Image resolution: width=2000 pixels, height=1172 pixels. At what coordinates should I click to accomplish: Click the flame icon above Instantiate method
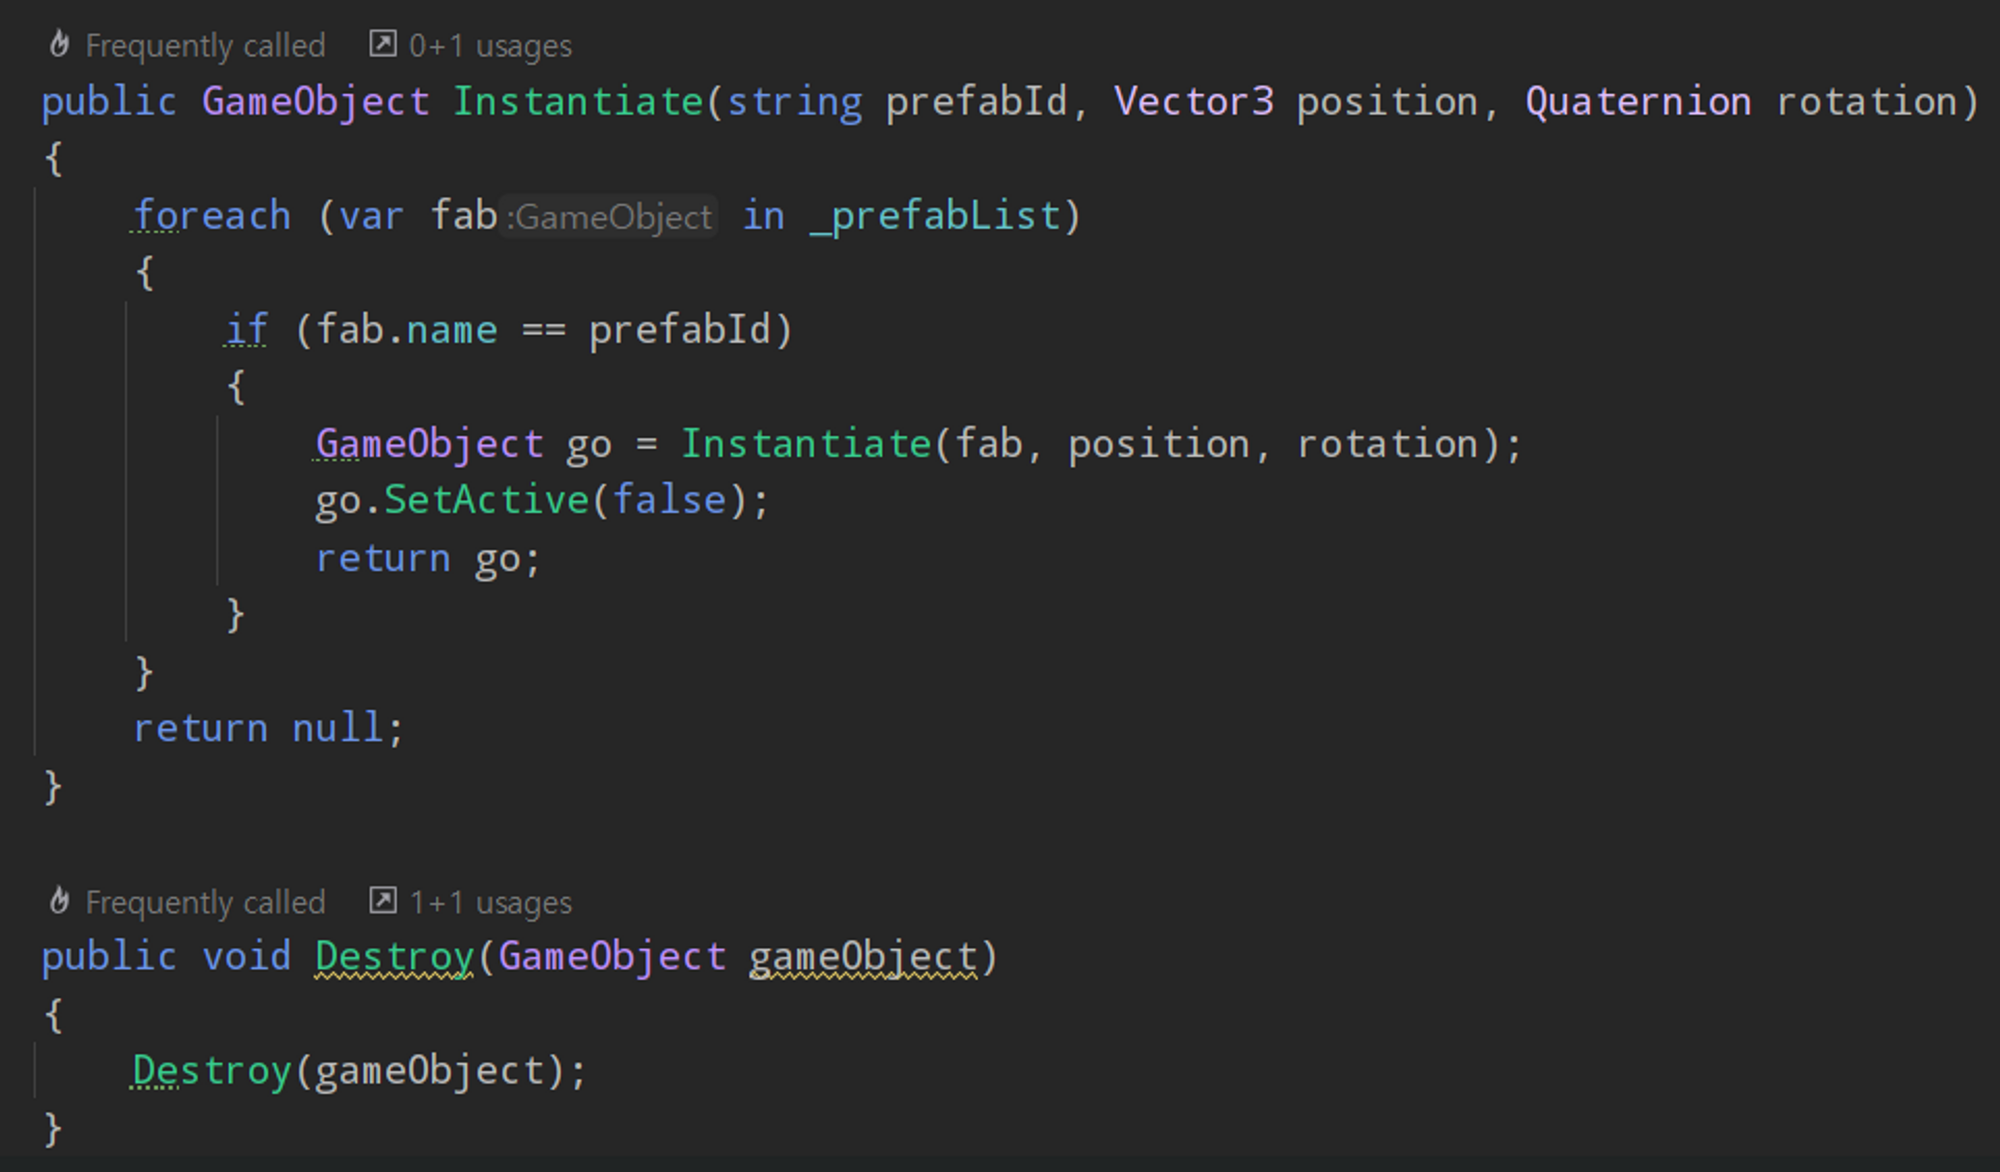pyautogui.click(x=59, y=44)
